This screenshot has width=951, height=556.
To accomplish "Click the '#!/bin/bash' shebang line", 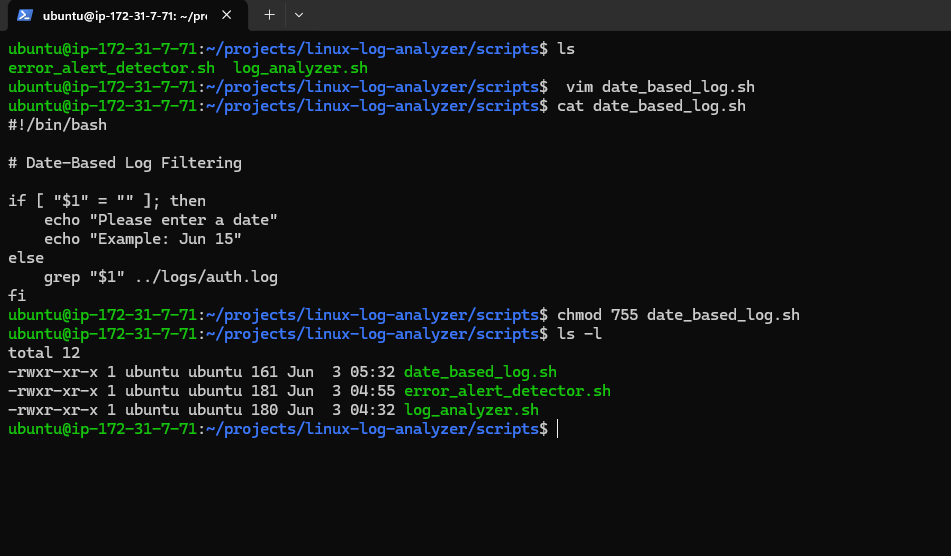I will [58, 125].
